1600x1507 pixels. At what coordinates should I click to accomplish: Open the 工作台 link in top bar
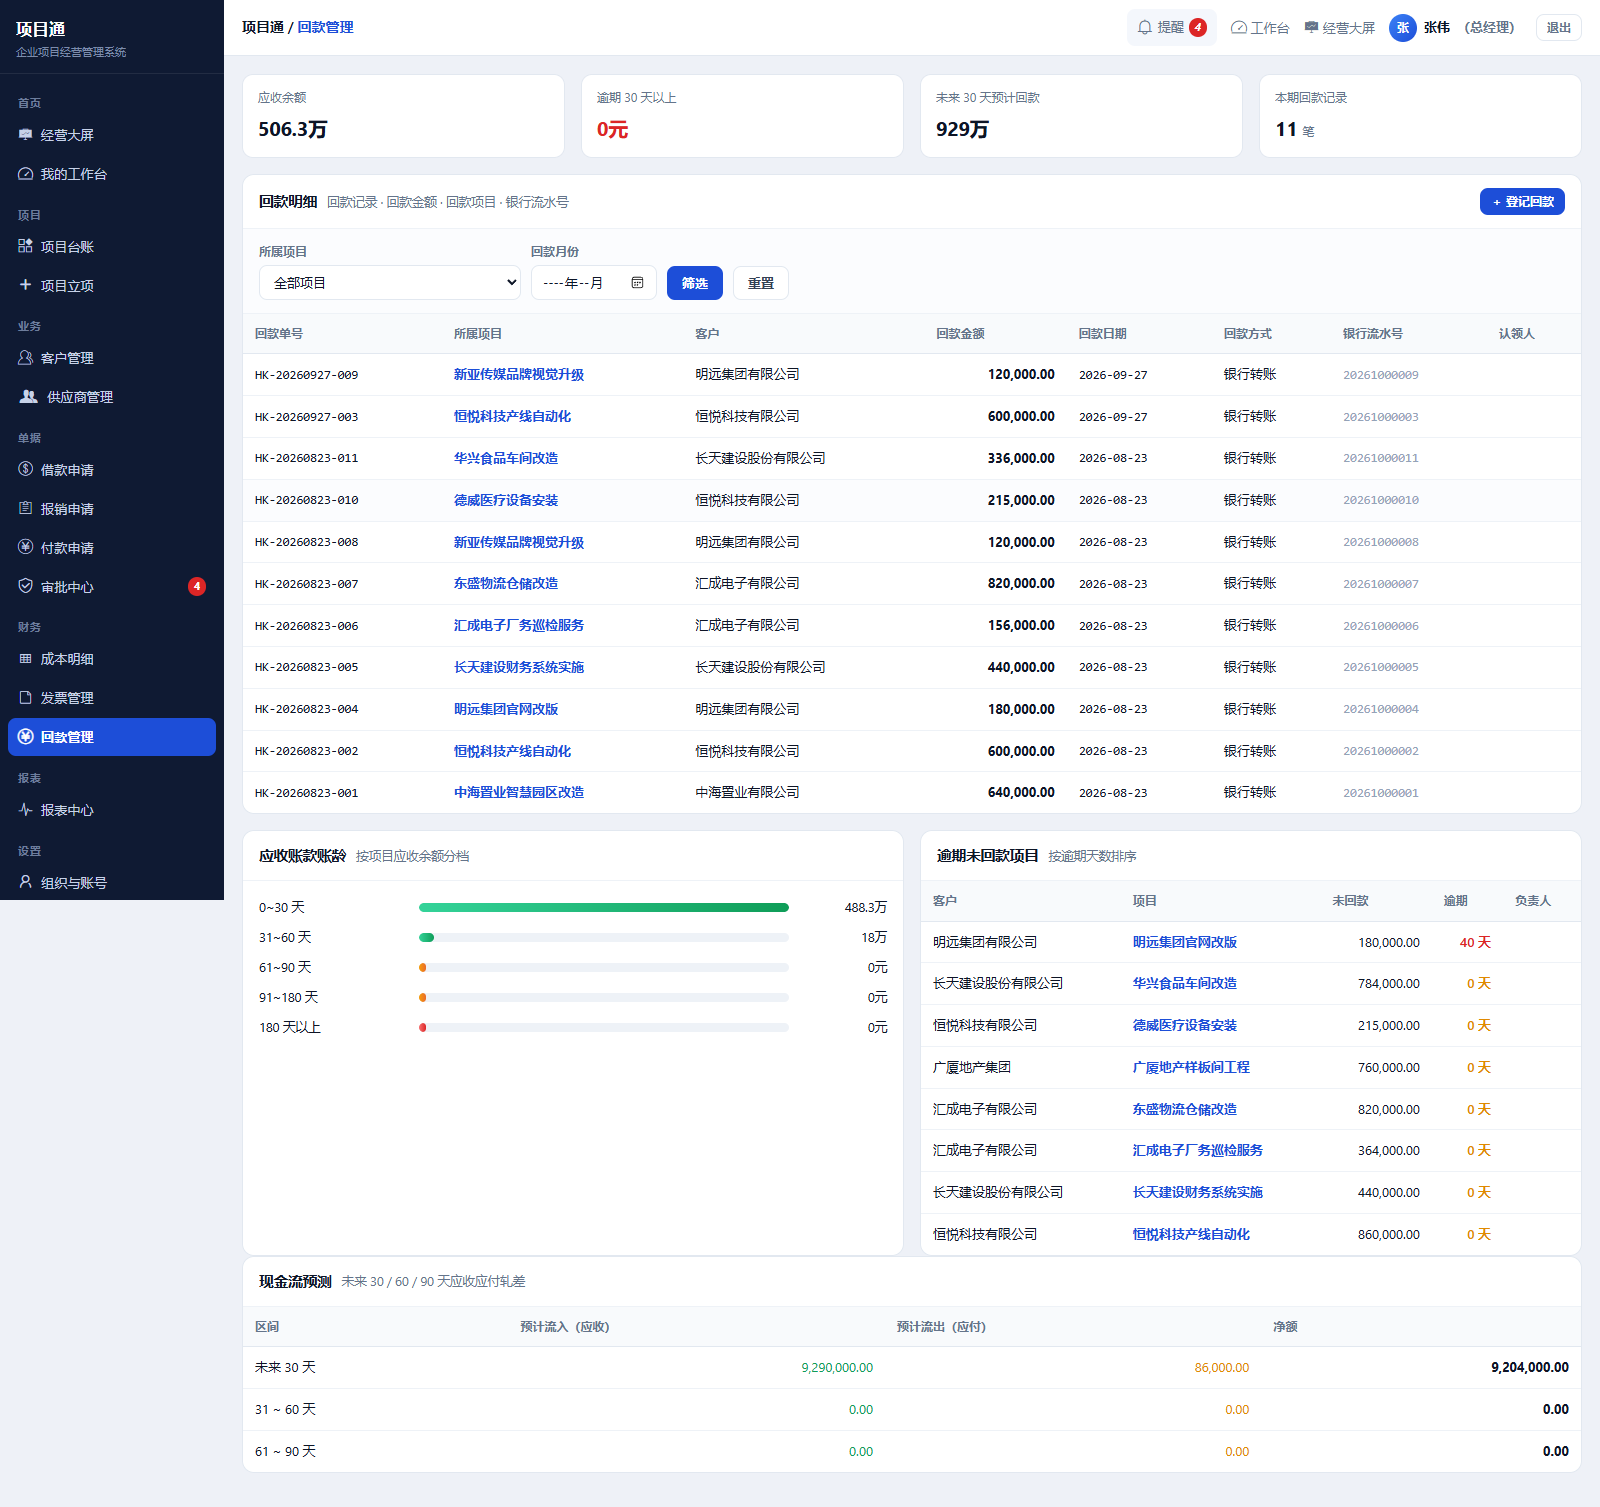(1260, 28)
